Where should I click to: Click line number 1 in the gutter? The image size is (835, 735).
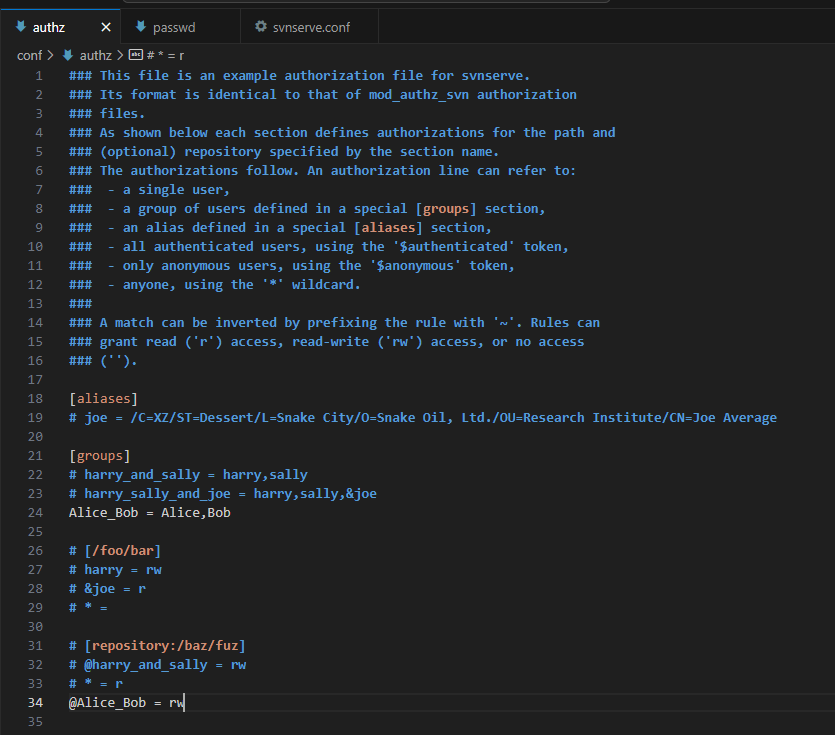[39, 76]
